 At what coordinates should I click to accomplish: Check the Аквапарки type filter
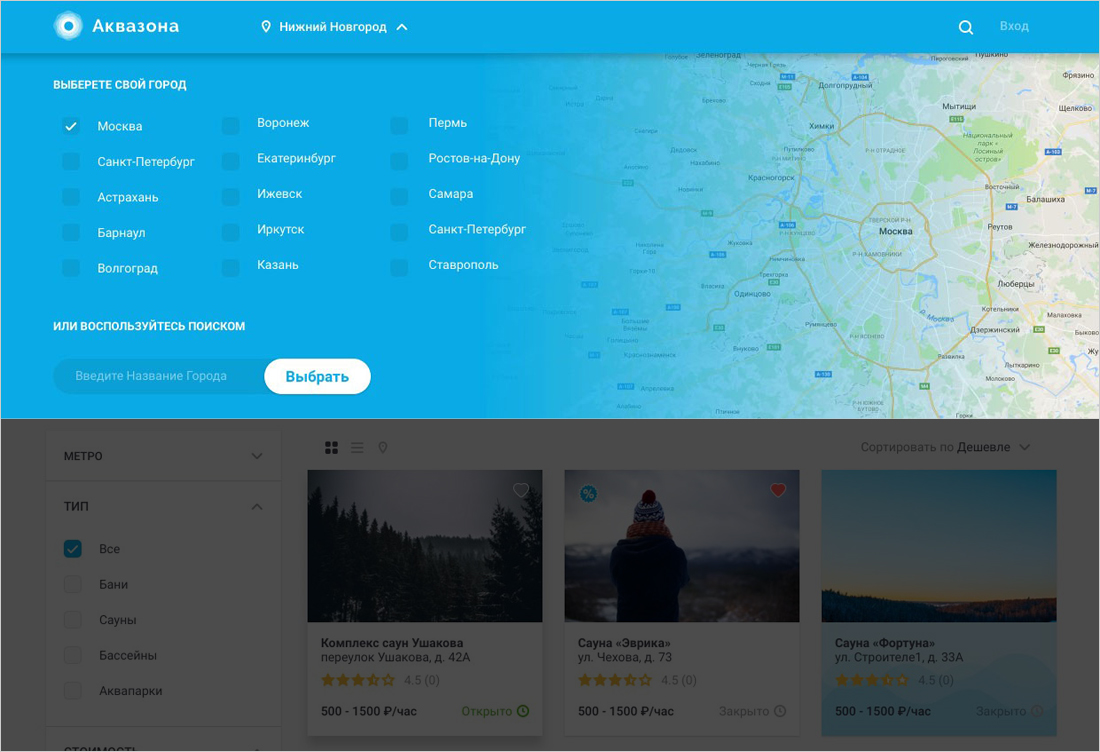click(x=73, y=690)
